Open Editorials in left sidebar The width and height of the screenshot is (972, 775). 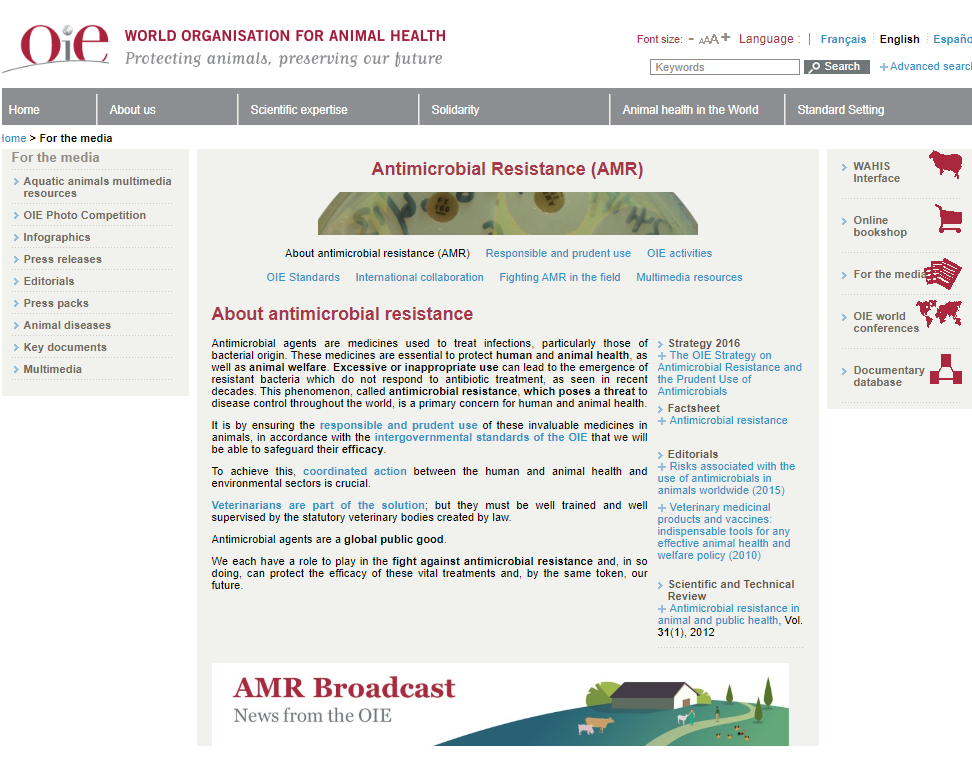(x=48, y=281)
